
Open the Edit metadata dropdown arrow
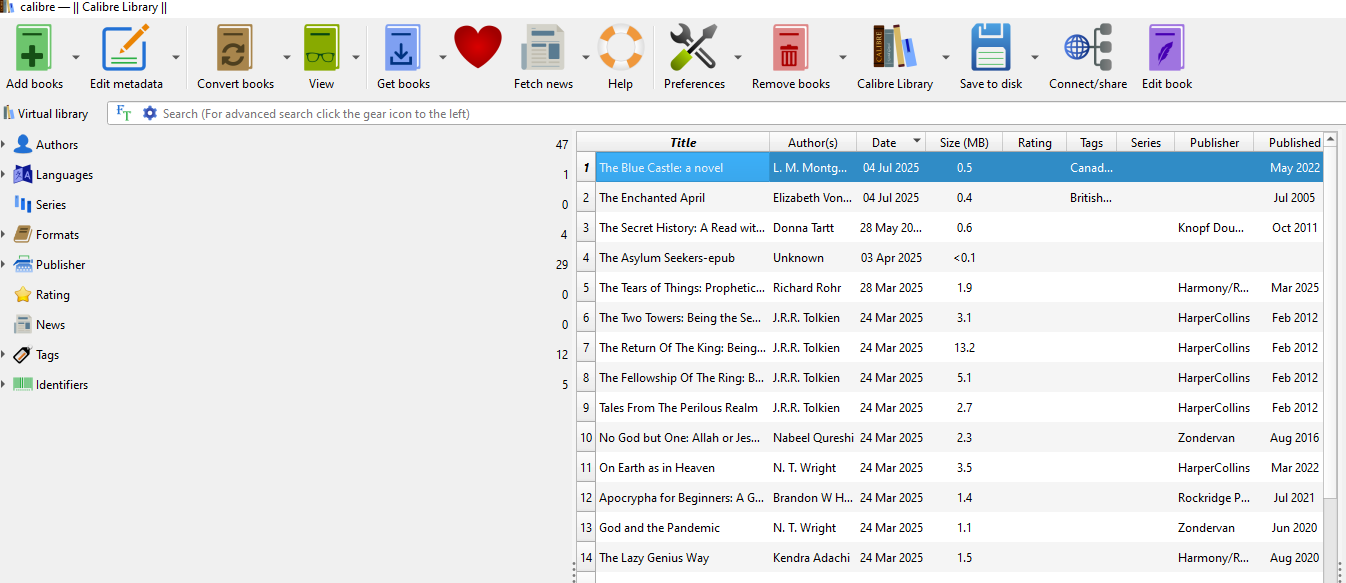click(x=176, y=57)
